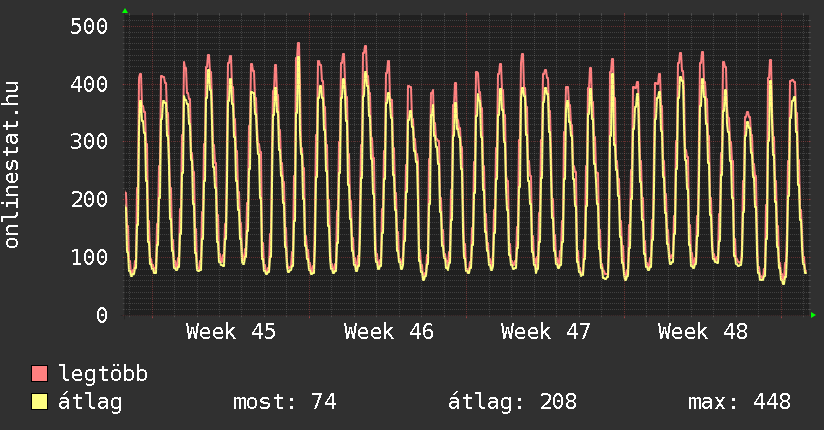Viewport: 824px width, 430px height.
Task: Click the 400 y-axis value
Action: 89,84
